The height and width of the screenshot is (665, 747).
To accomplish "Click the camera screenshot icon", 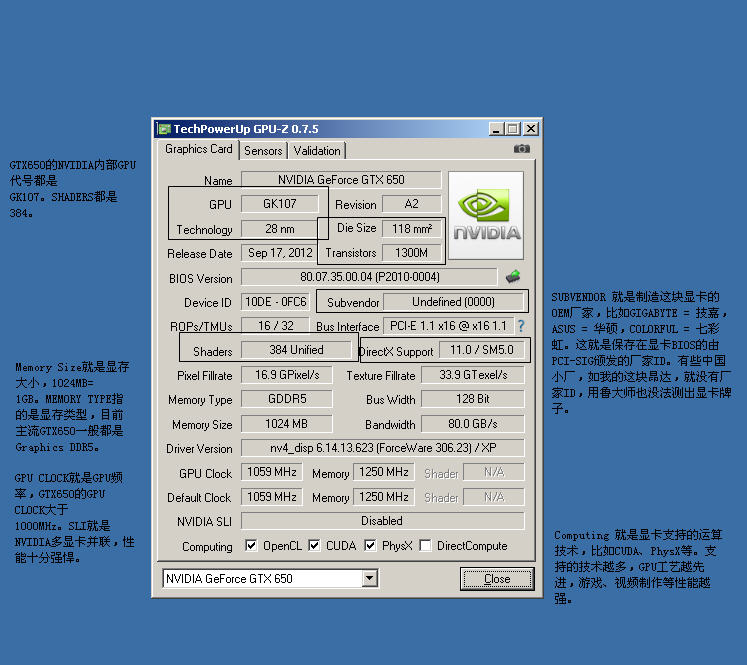I will click(522, 149).
